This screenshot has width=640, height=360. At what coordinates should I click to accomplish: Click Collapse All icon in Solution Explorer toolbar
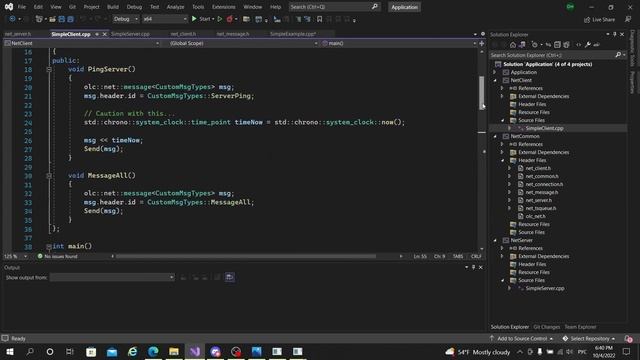coord(557,44)
